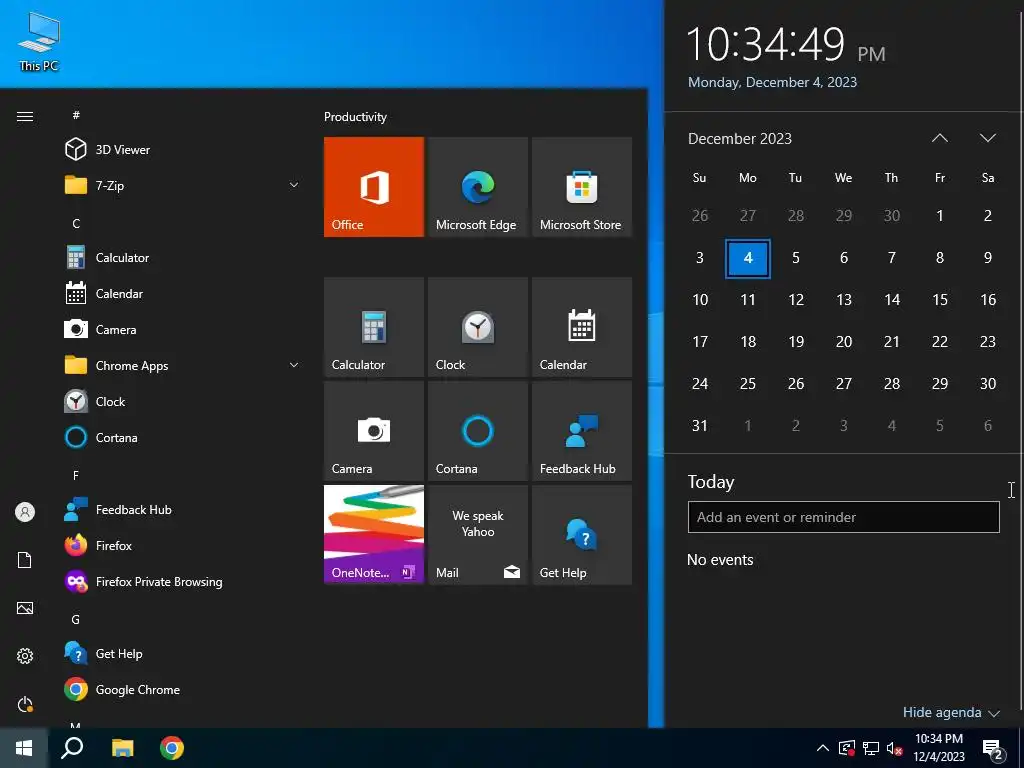The image size is (1024, 768).
Task: Open 3D Viewer from the app list
Action: pos(183,150)
